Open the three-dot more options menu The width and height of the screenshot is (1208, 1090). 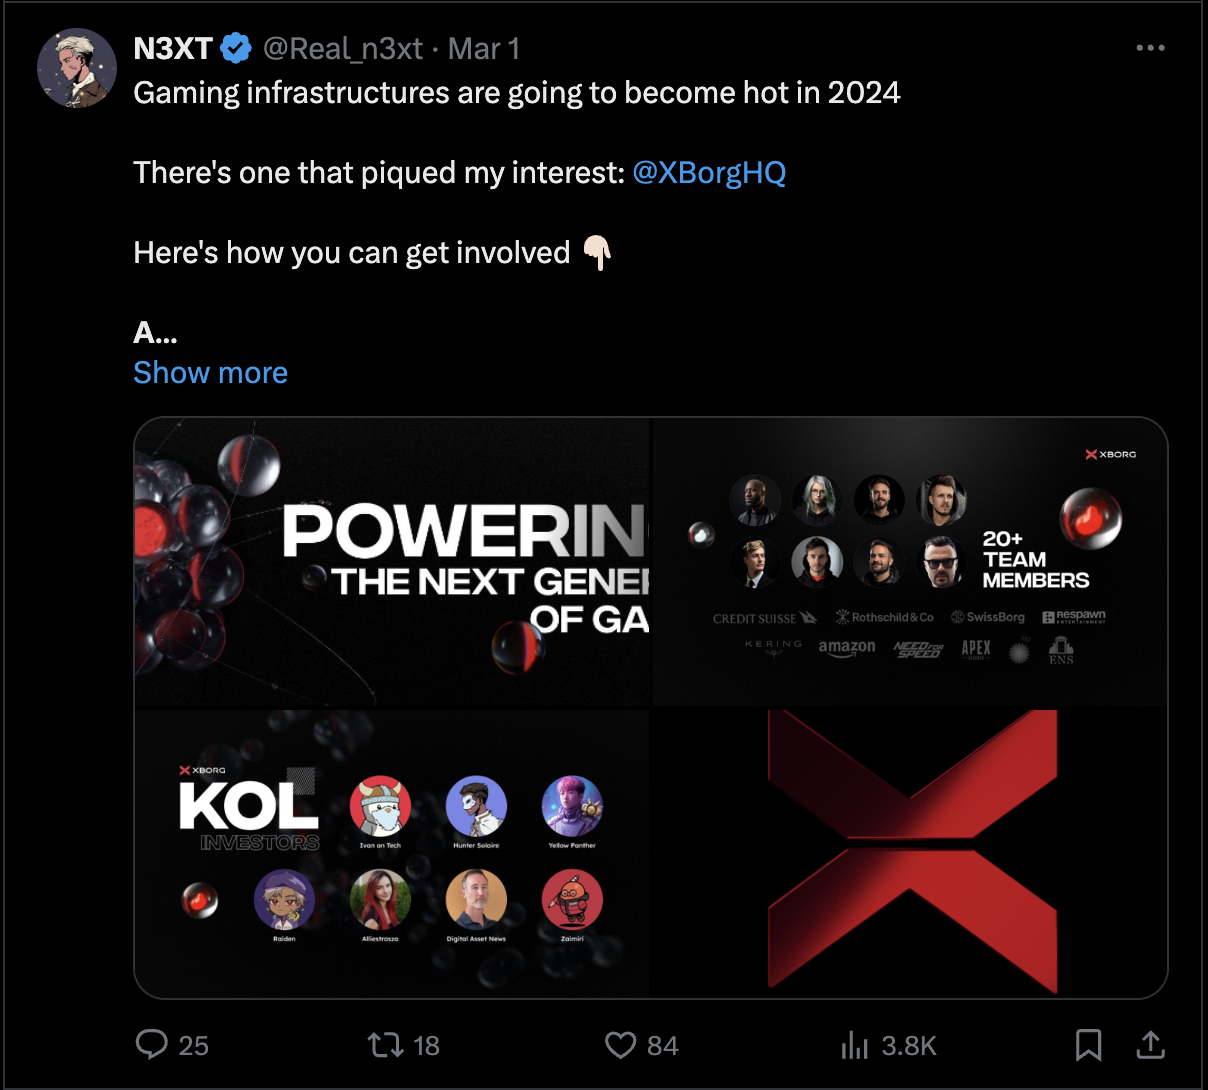[1150, 48]
